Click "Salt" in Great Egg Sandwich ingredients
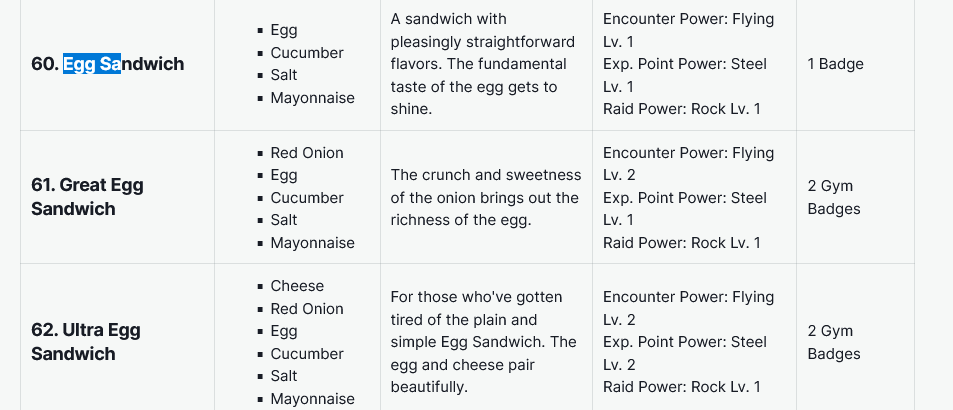 (x=286, y=220)
